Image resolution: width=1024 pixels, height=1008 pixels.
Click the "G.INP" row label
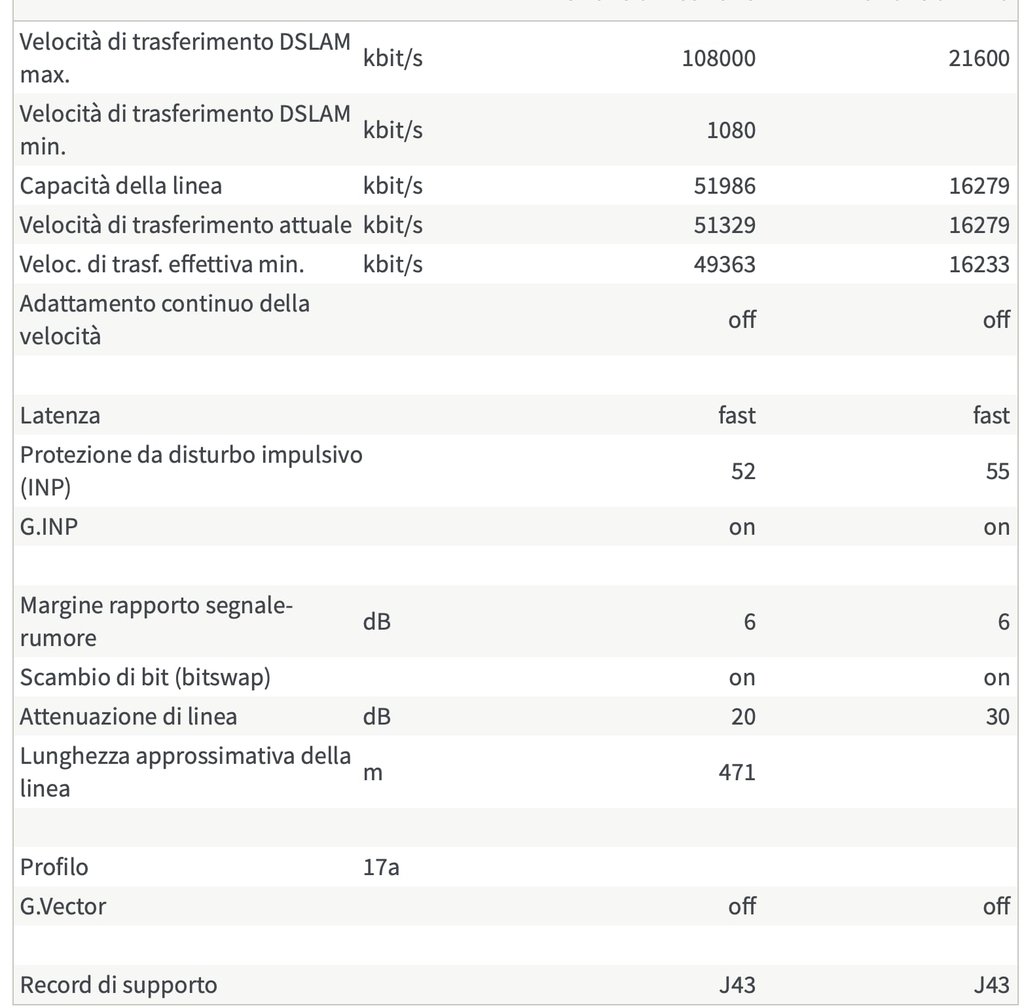49,527
